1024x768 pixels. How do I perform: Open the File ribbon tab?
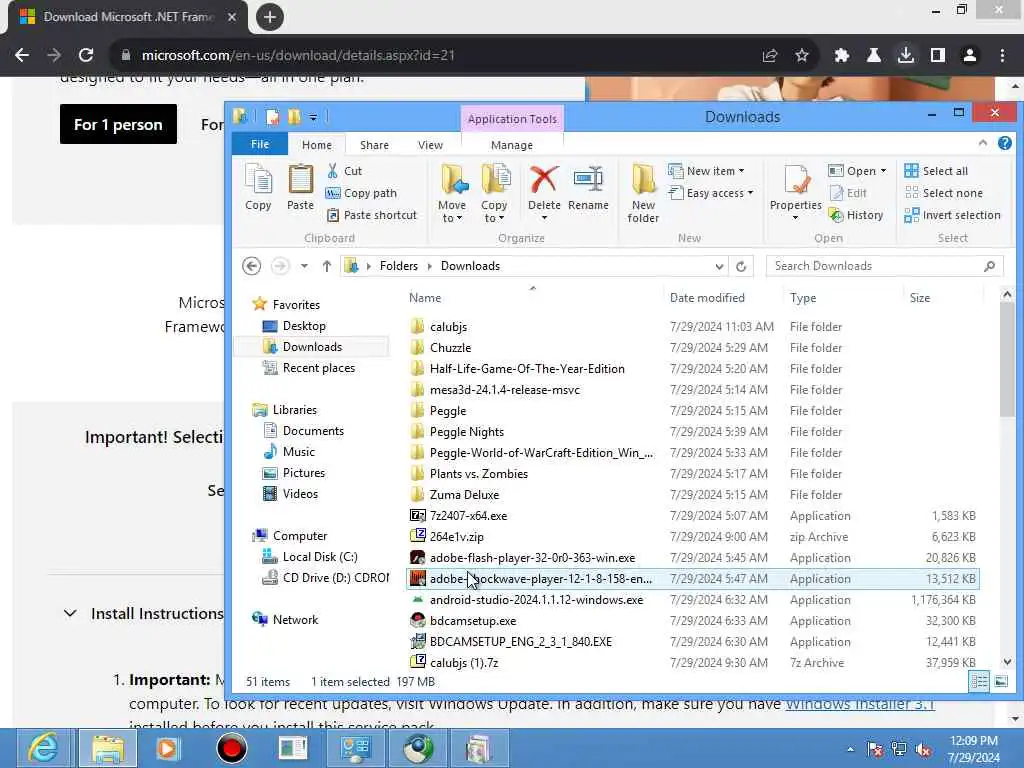coord(260,144)
